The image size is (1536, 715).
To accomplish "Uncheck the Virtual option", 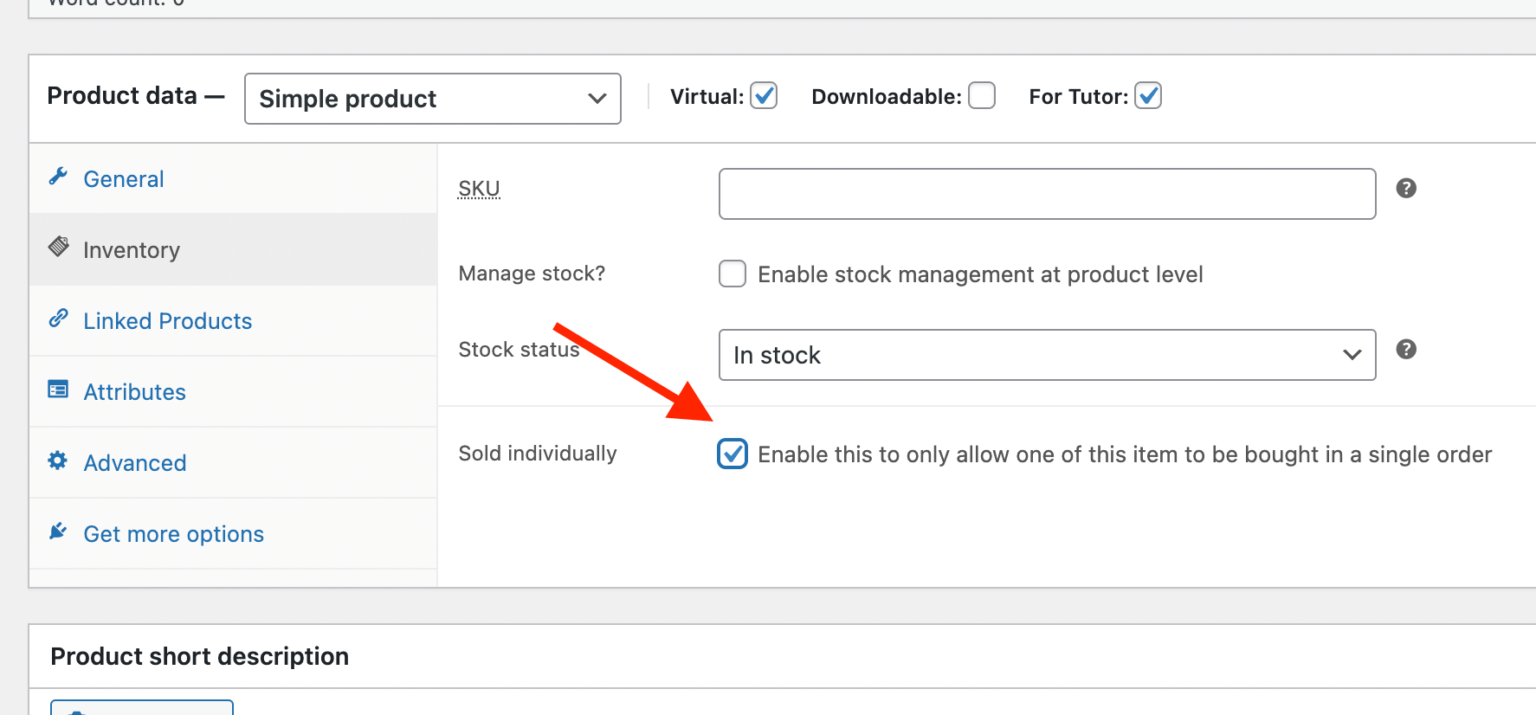I will (x=764, y=96).
